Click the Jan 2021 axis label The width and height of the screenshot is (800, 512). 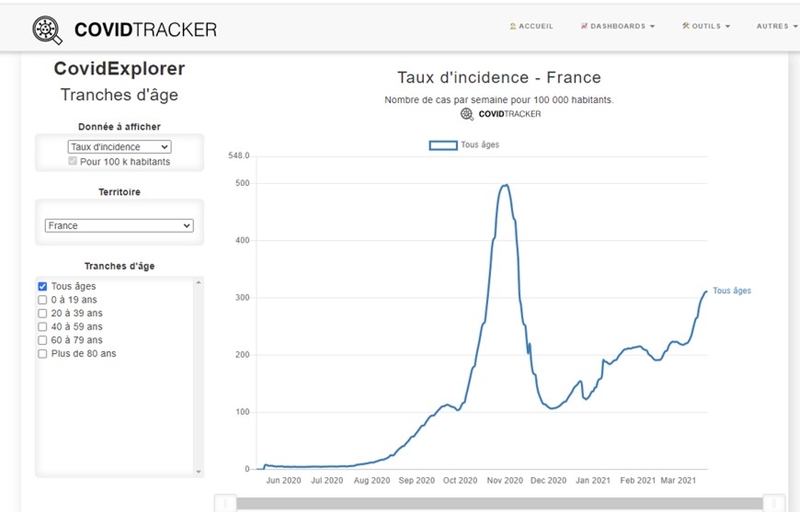coord(593,480)
